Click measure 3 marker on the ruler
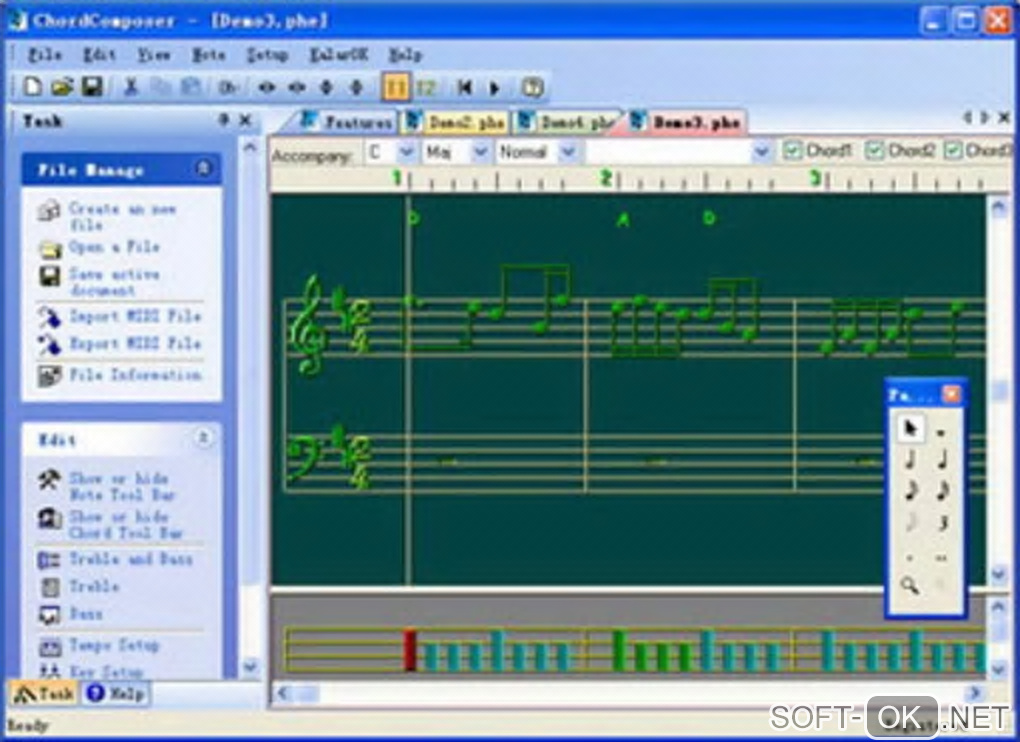 click(x=814, y=178)
